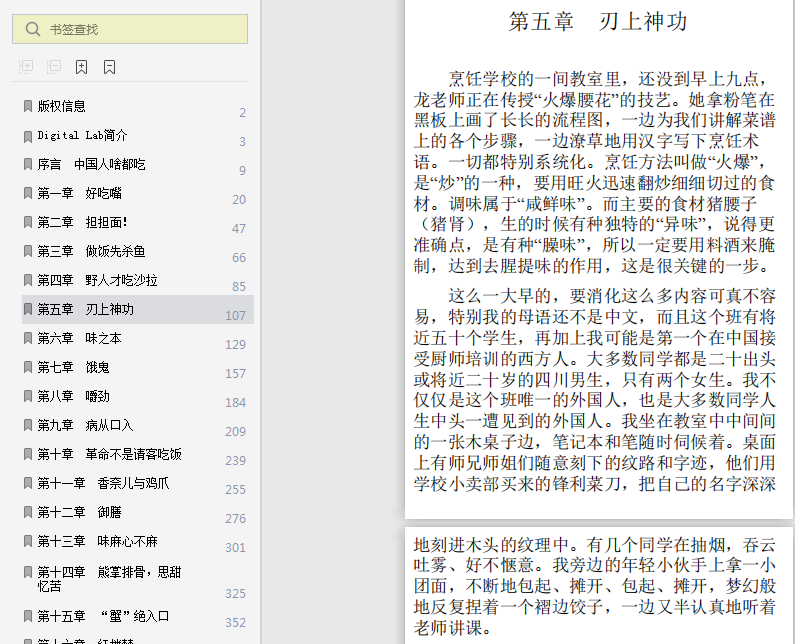
Task: Click bookmark icon beside 第十一章
Action: point(28,483)
